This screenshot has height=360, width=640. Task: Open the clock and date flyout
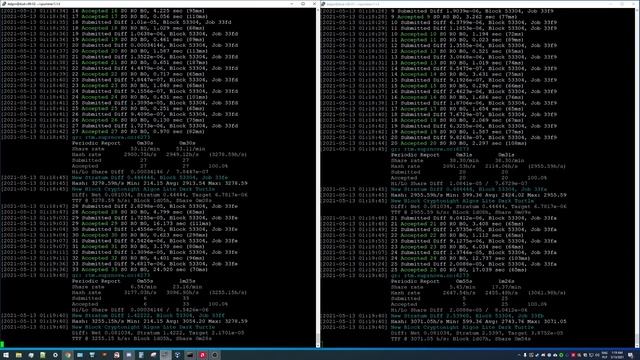[x=617, y=355]
